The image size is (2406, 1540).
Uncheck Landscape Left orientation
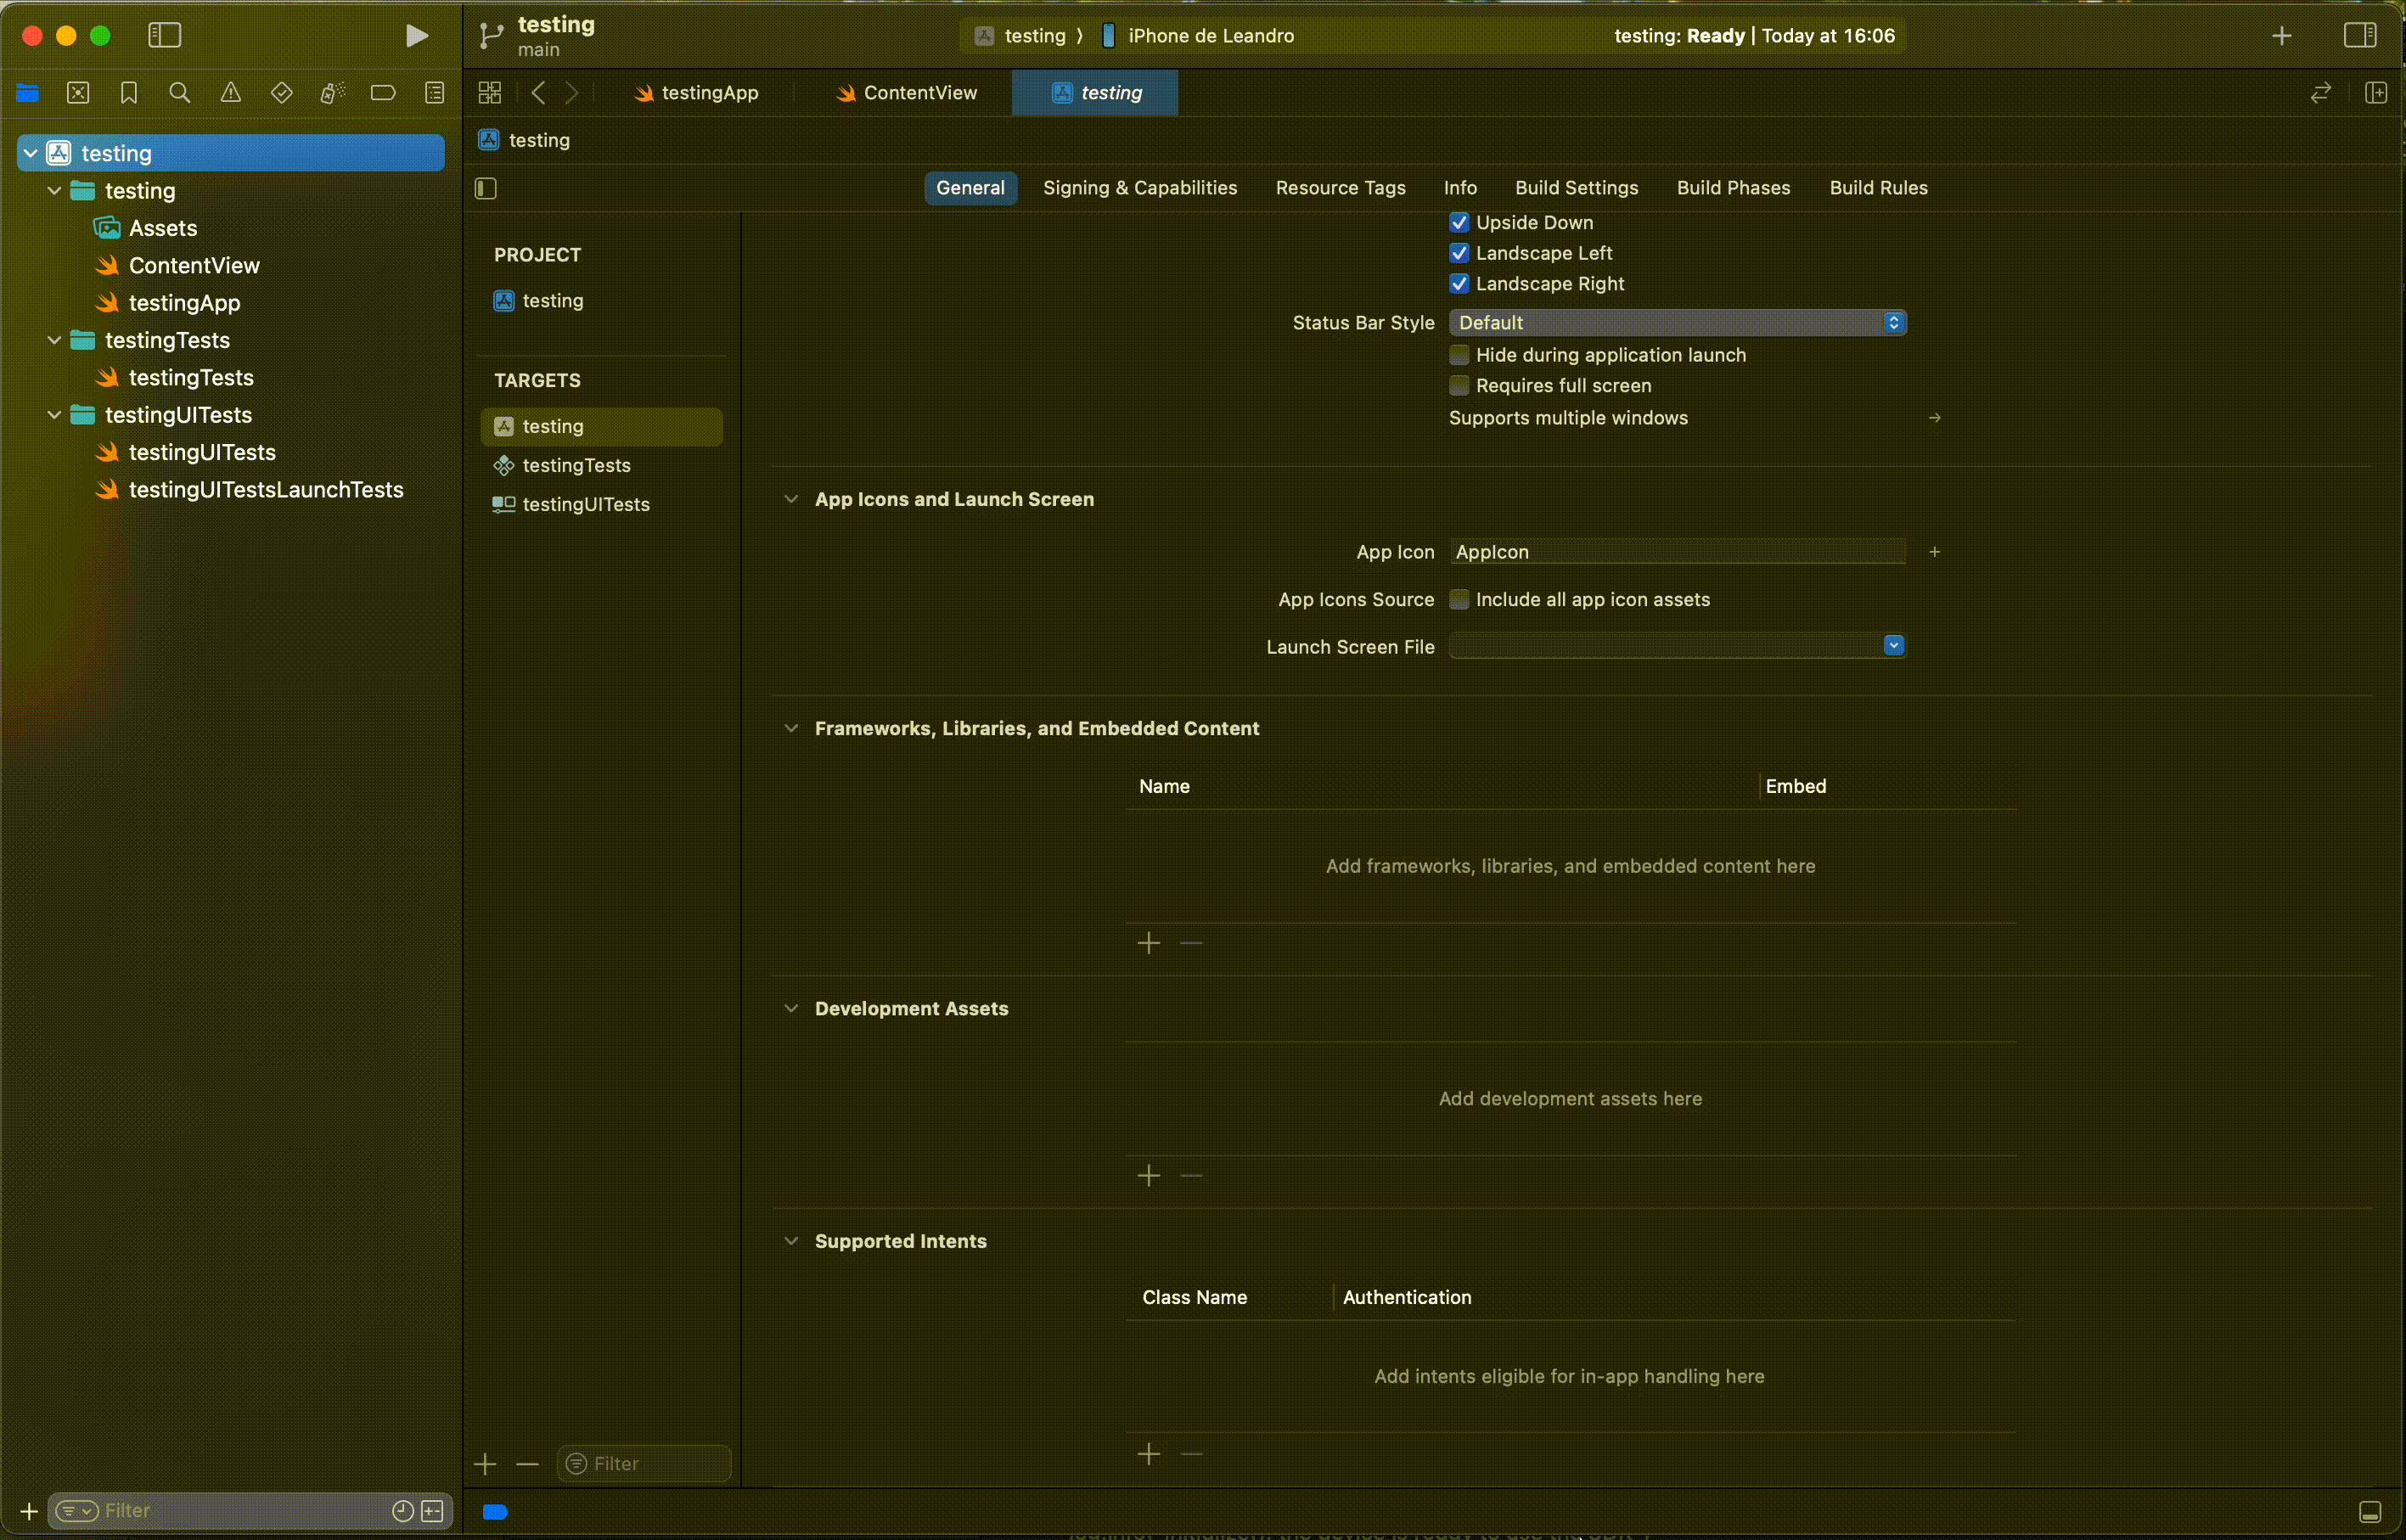1459,254
